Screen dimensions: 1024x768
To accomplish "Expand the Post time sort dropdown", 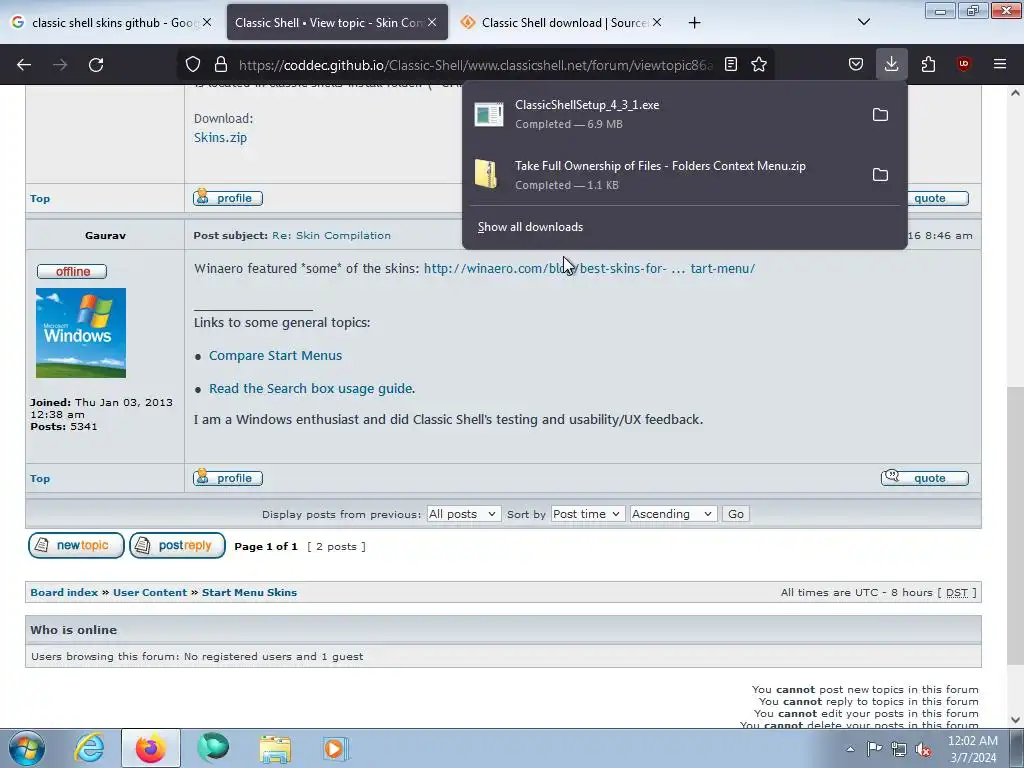I will (x=588, y=514).
